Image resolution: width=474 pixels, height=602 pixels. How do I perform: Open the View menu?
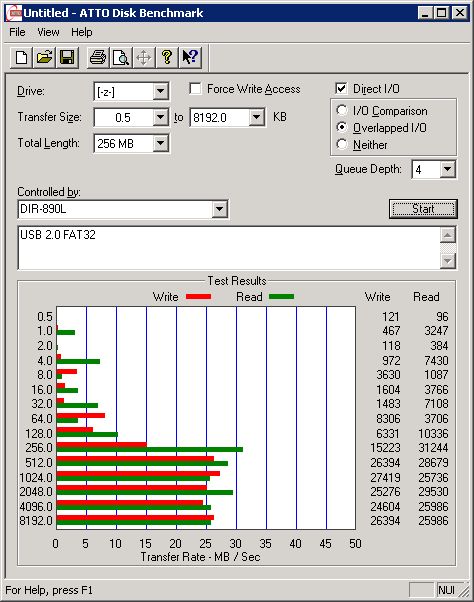tap(48, 32)
